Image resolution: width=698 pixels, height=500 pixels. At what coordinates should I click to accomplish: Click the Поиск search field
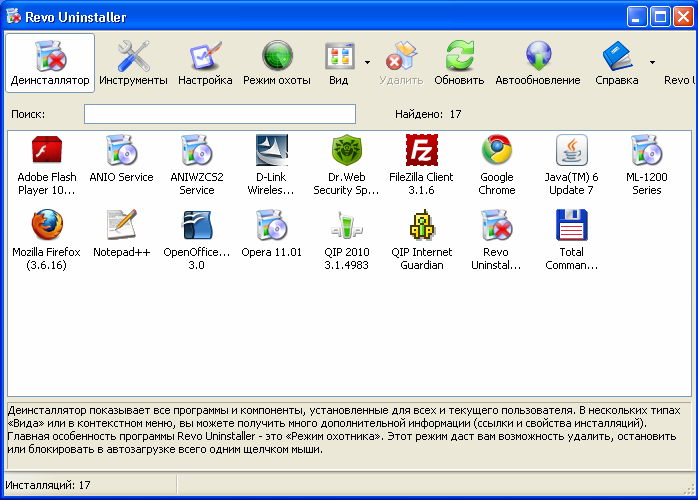(x=220, y=114)
